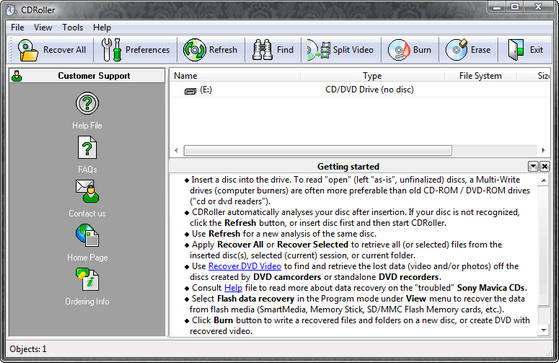
Task: Launch the Split Video tool
Action: [318, 50]
